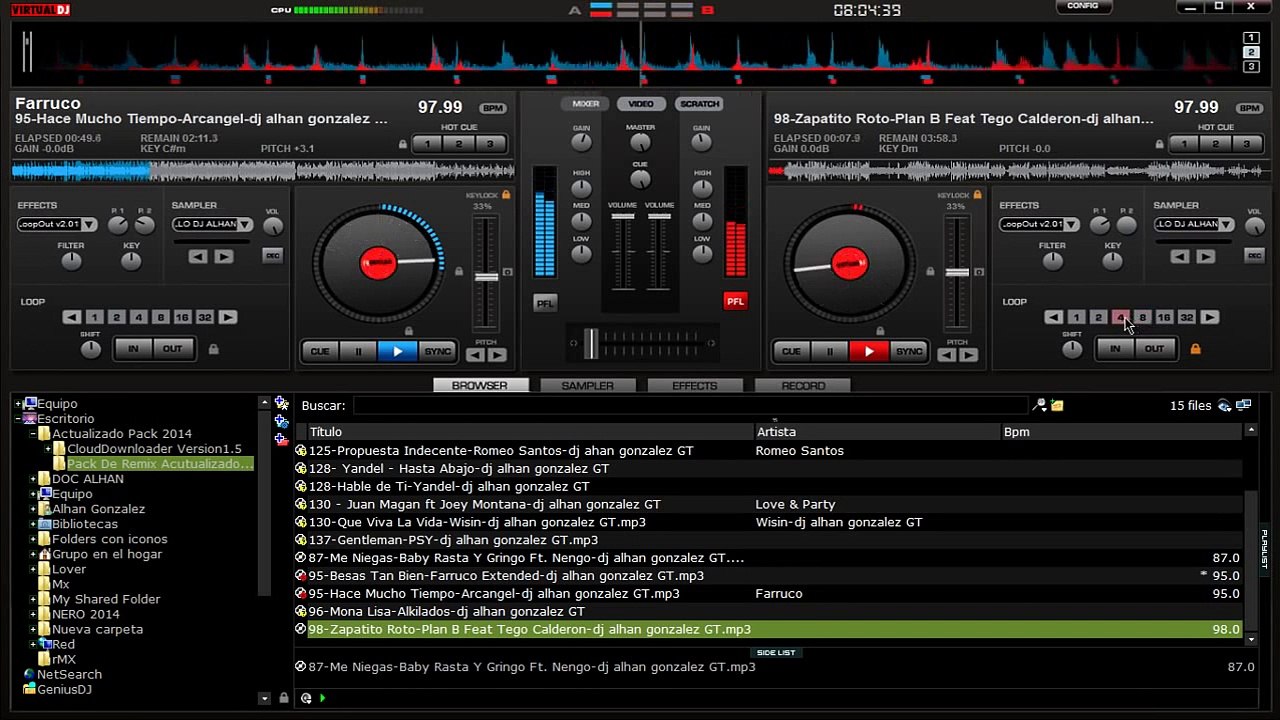Toggle the left deck keylock padlock
This screenshot has height=720, width=1280.
[506, 195]
